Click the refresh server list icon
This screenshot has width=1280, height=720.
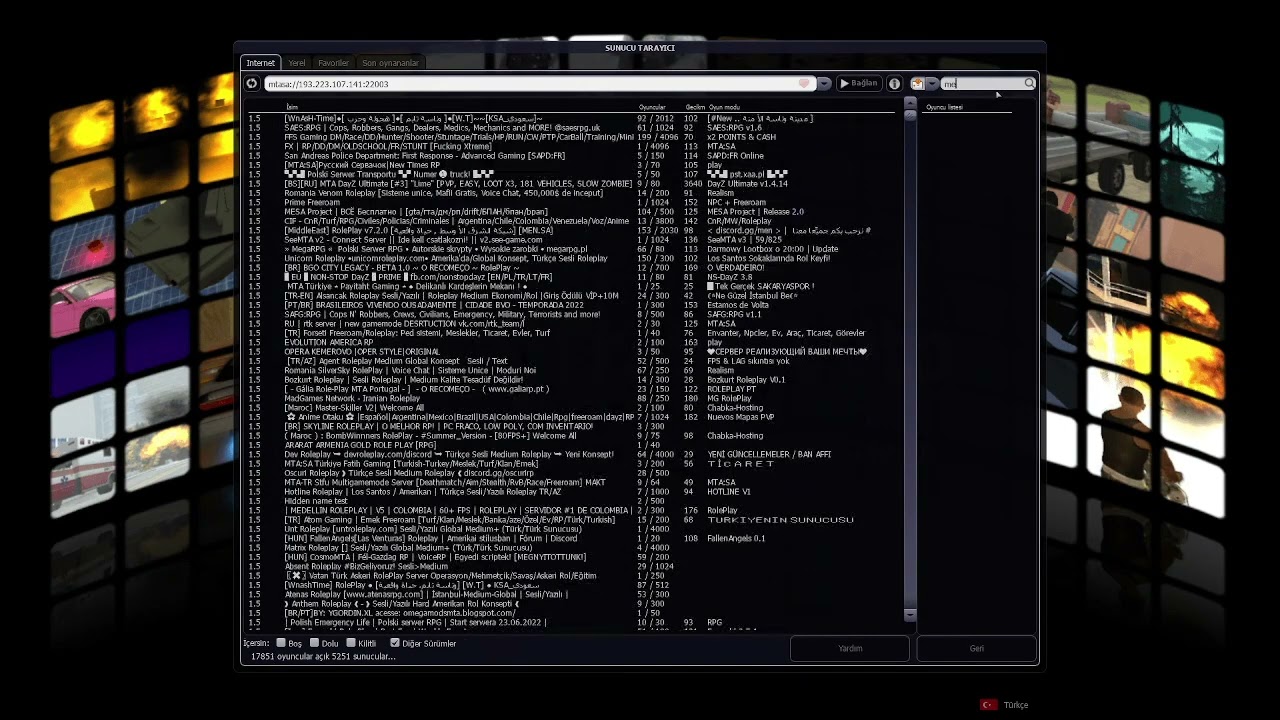[252, 84]
